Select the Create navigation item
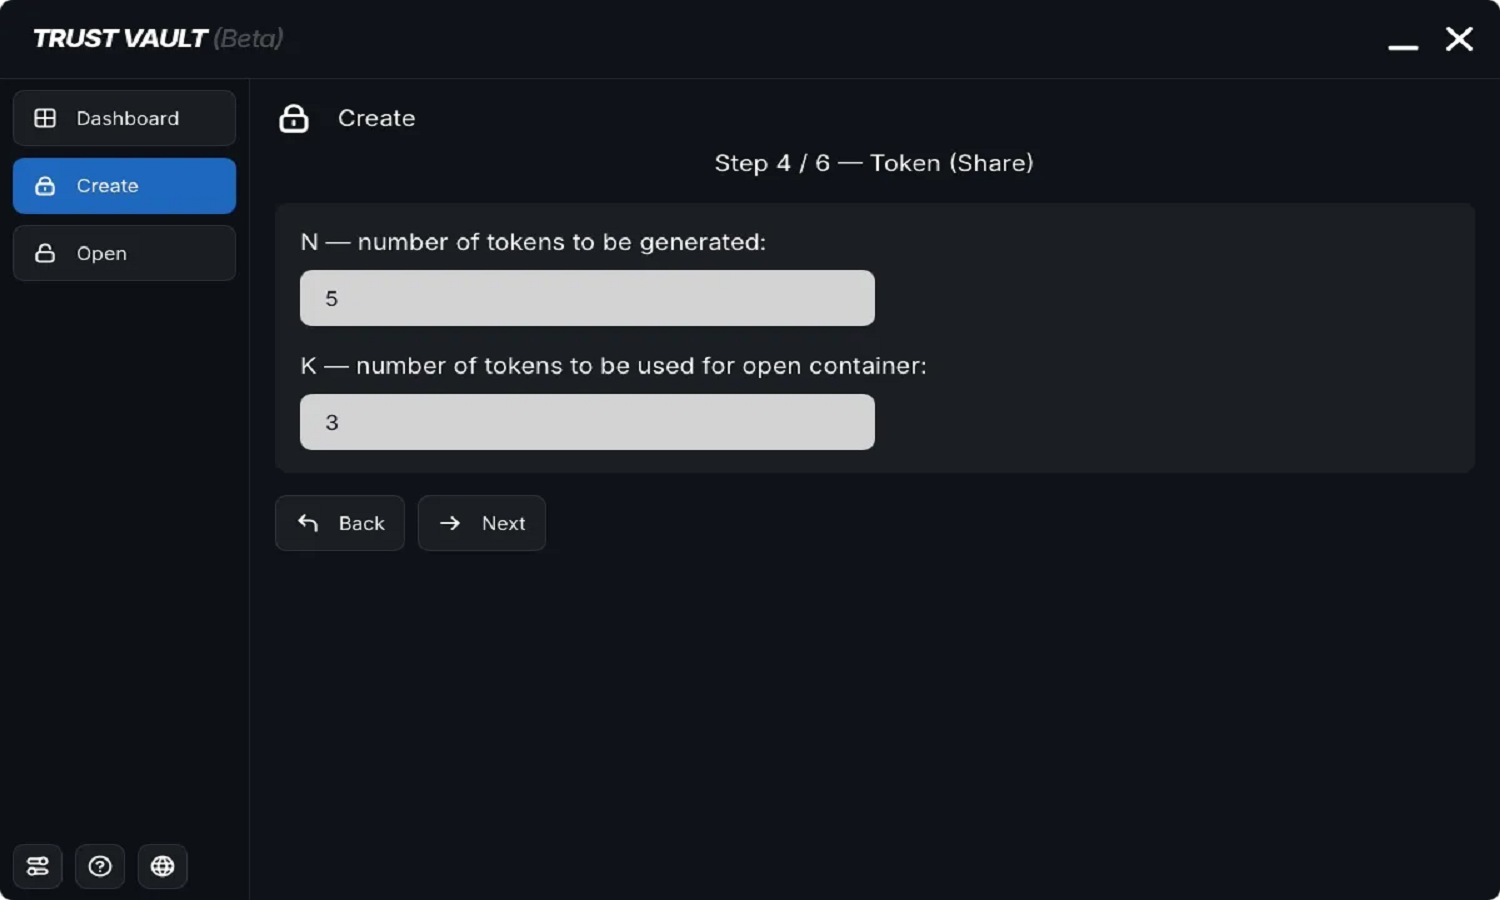This screenshot has height=900, width=1500. coord(124,186)
